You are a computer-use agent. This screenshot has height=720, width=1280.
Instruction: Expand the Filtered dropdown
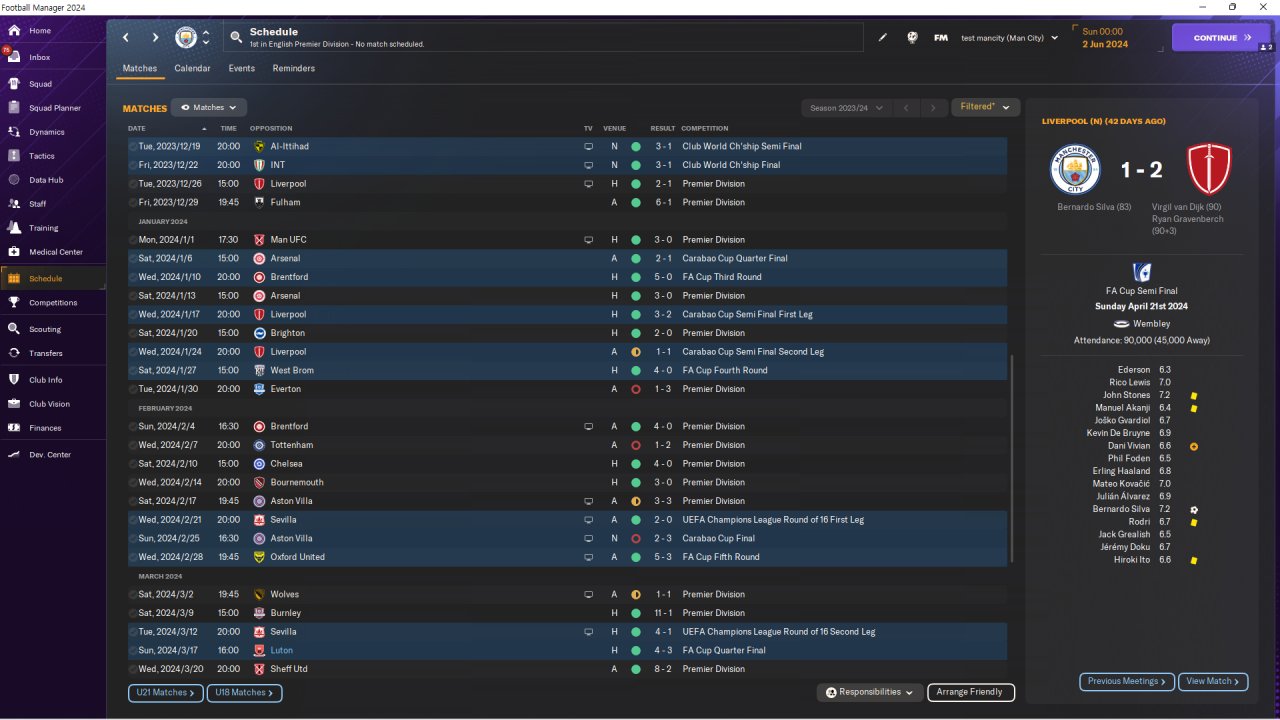(985, 107)
